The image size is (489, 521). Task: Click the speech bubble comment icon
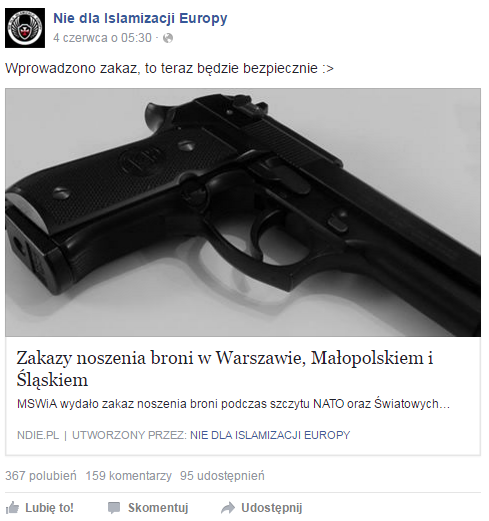pos(114,508)
